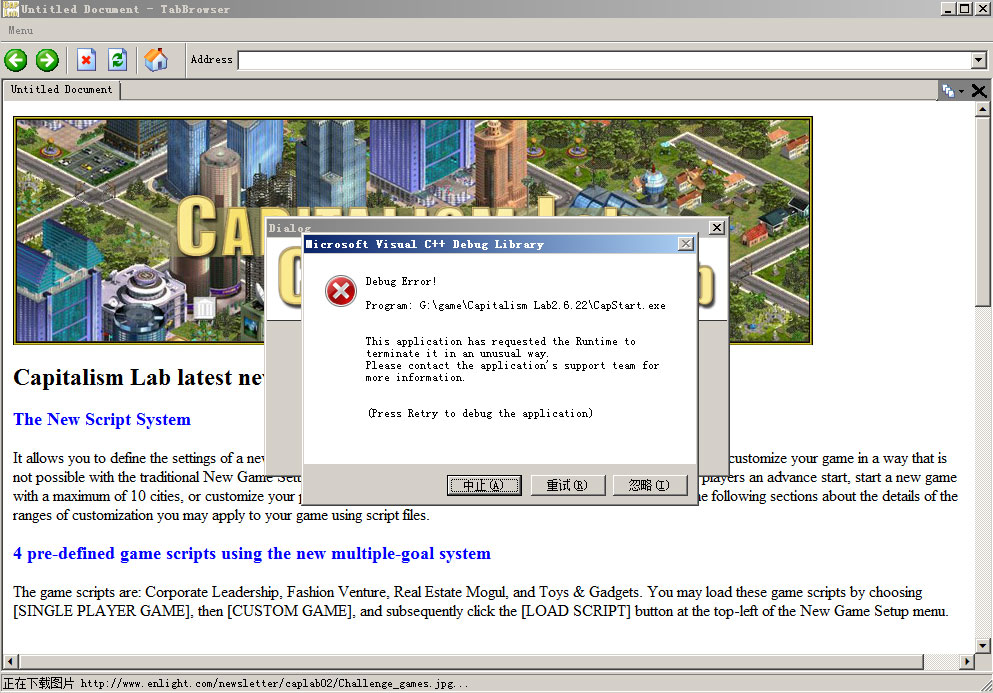The image size is (993, 693).
Task: Minimize the TabBrowser window
Action: (948, 9)
